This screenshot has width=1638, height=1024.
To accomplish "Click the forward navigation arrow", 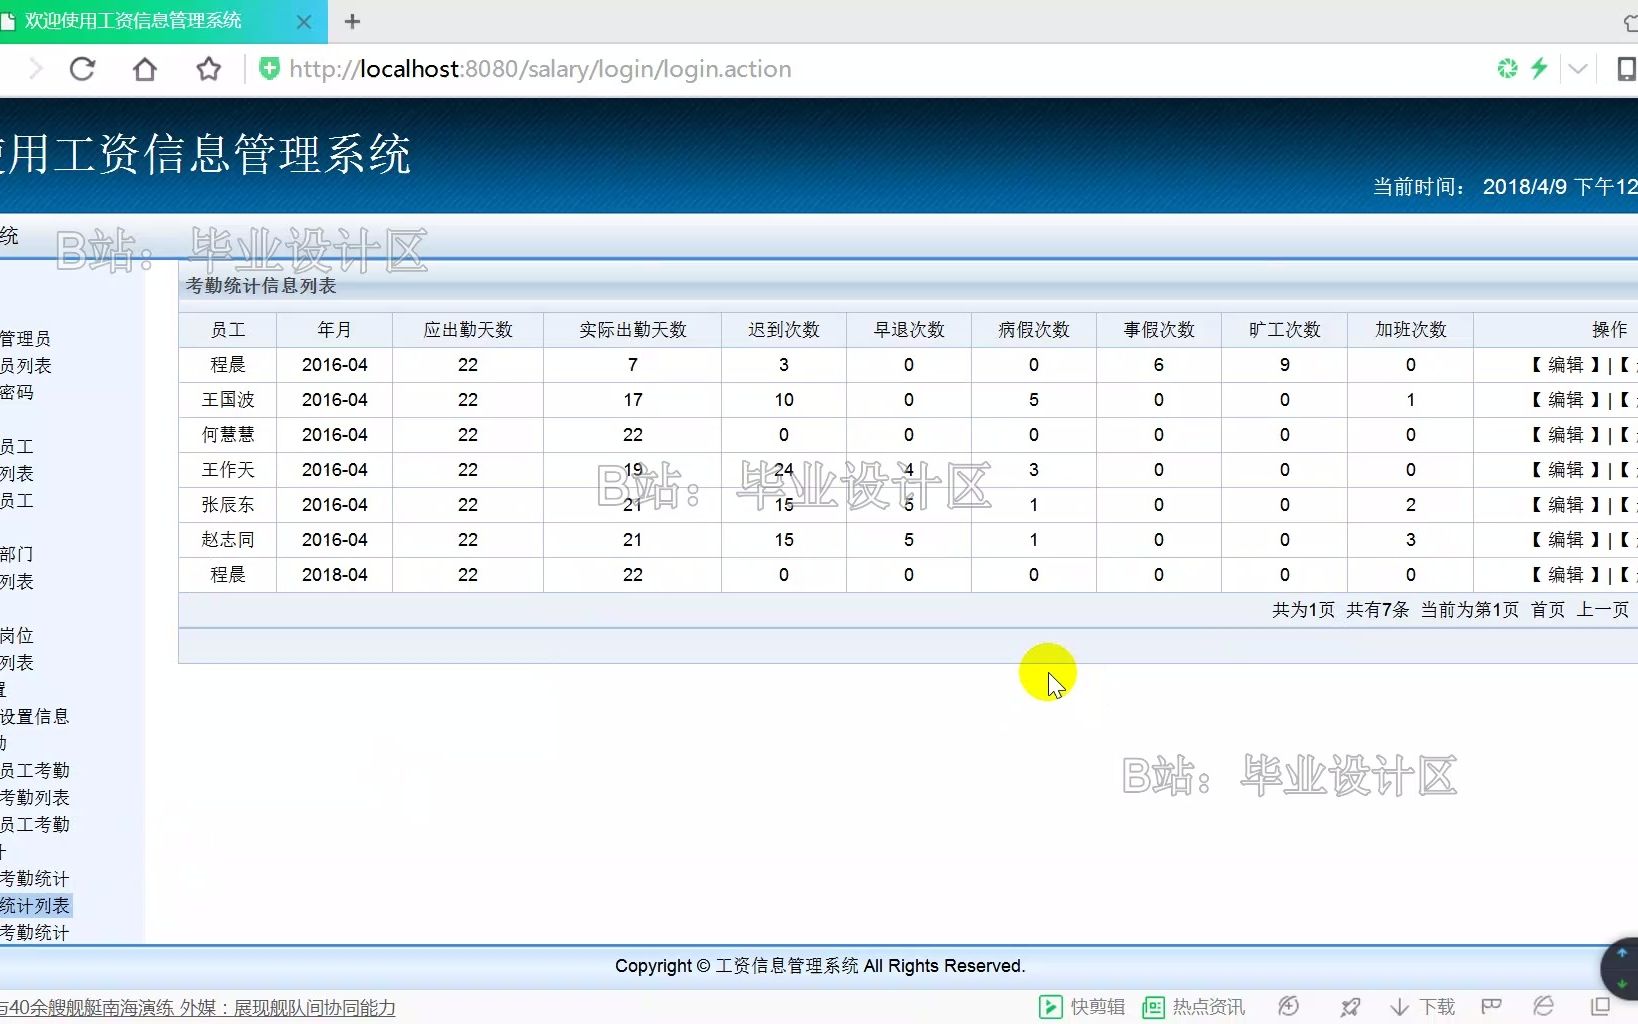I will point(36,69).
